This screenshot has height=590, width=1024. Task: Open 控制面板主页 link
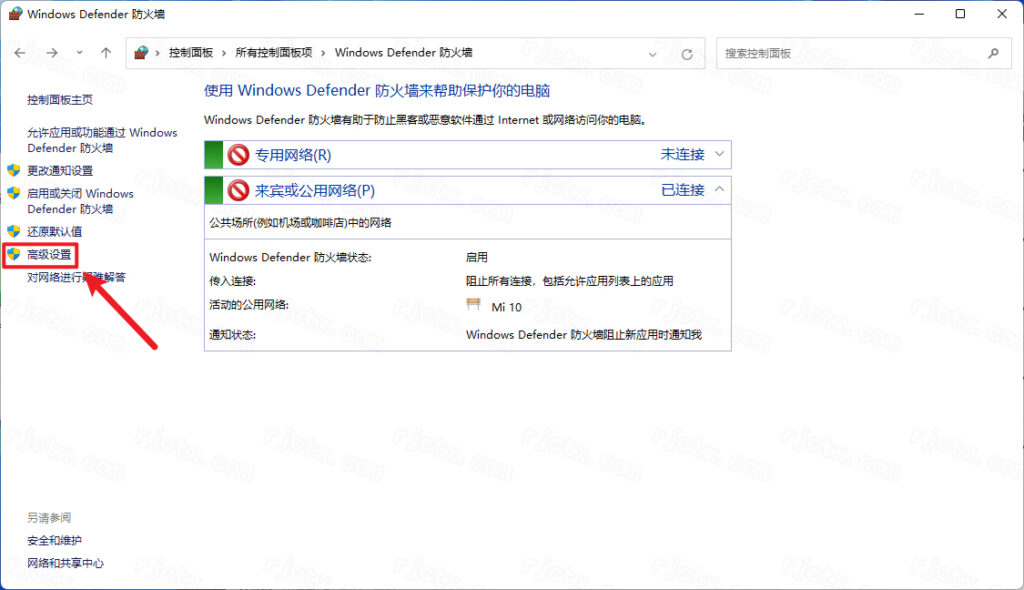[59, 100]
